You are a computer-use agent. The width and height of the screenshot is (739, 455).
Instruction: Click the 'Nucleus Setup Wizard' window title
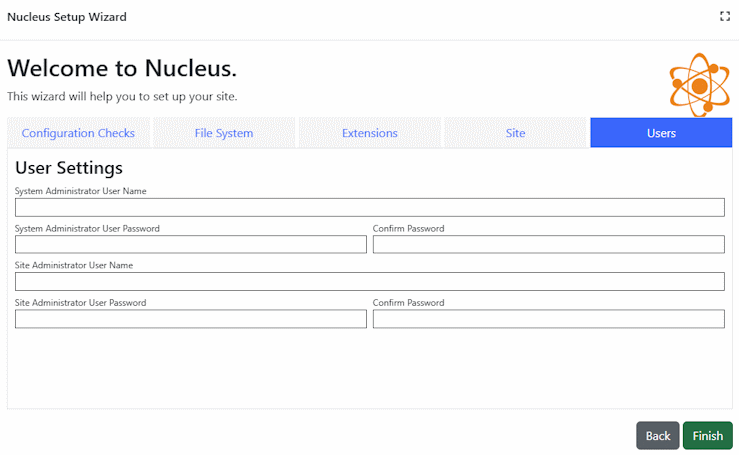coord(67,17)
